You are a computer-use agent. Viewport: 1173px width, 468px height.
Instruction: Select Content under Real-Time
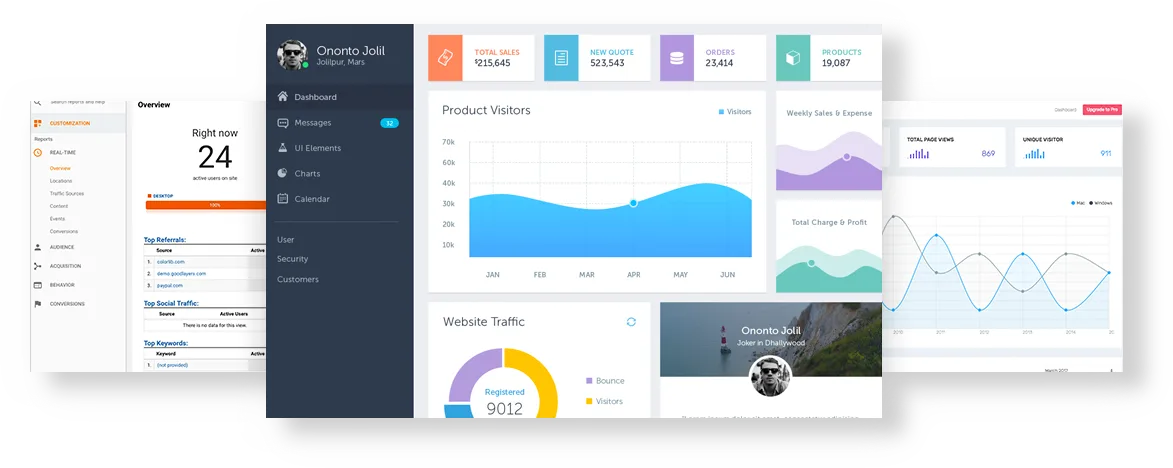tap(59, 206)
